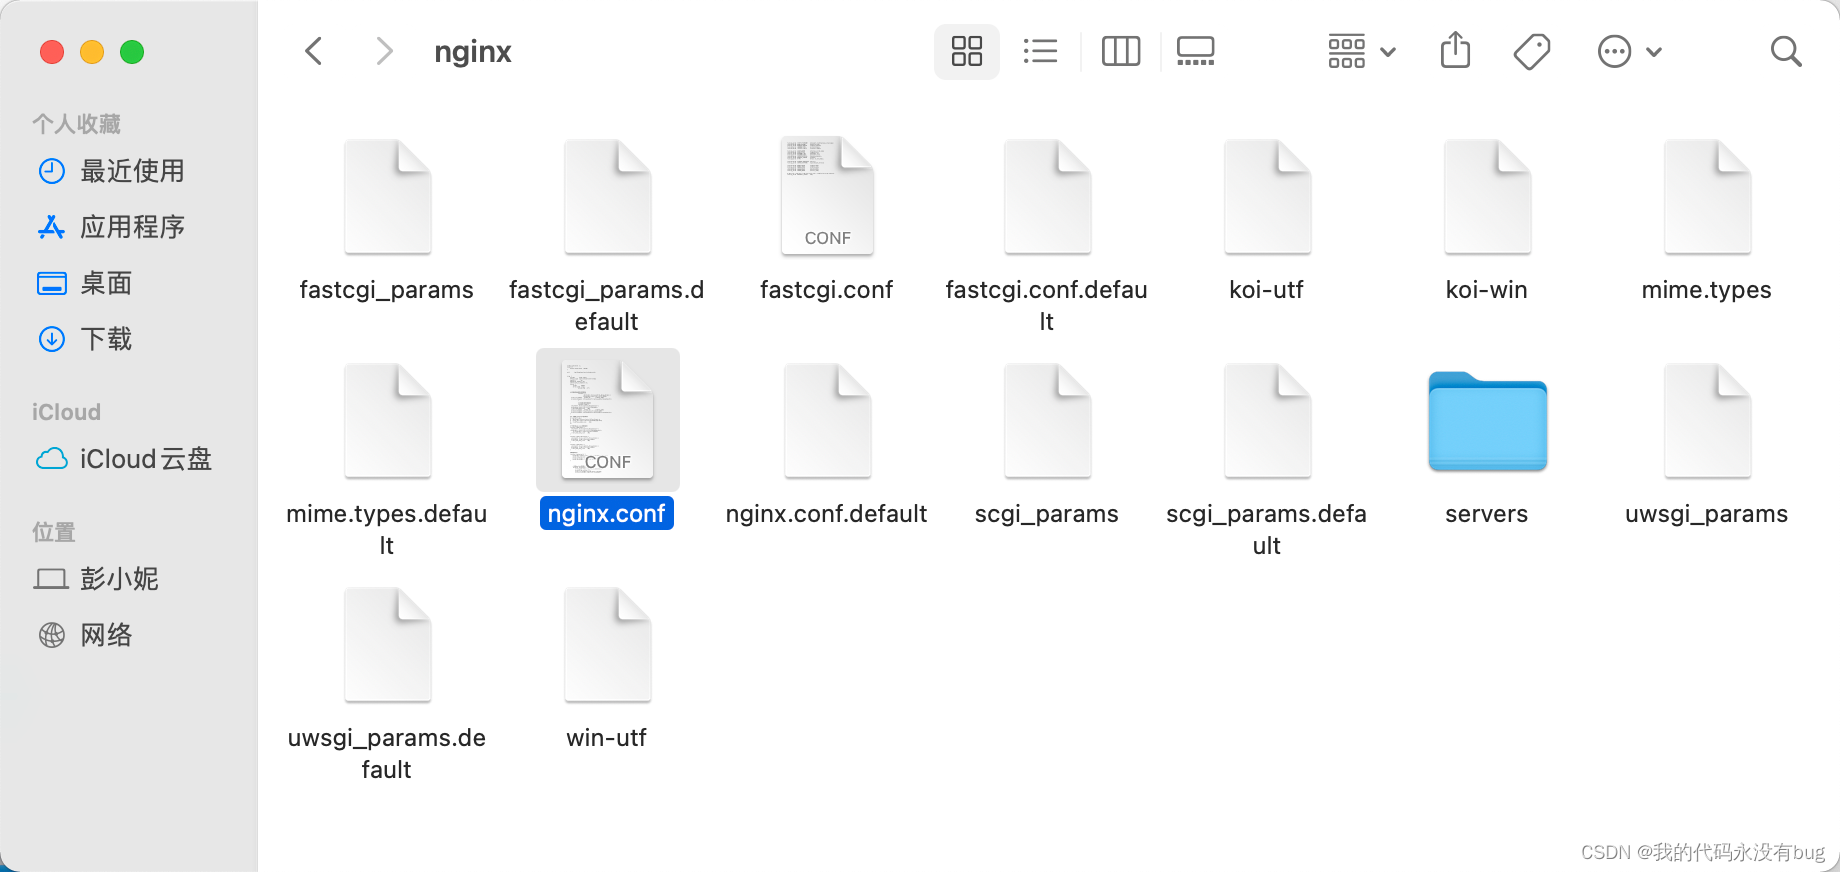The height and width of the screenshot is (872, 1840).
Task: Switch to gallery view
Action: tap(1196, 51)
